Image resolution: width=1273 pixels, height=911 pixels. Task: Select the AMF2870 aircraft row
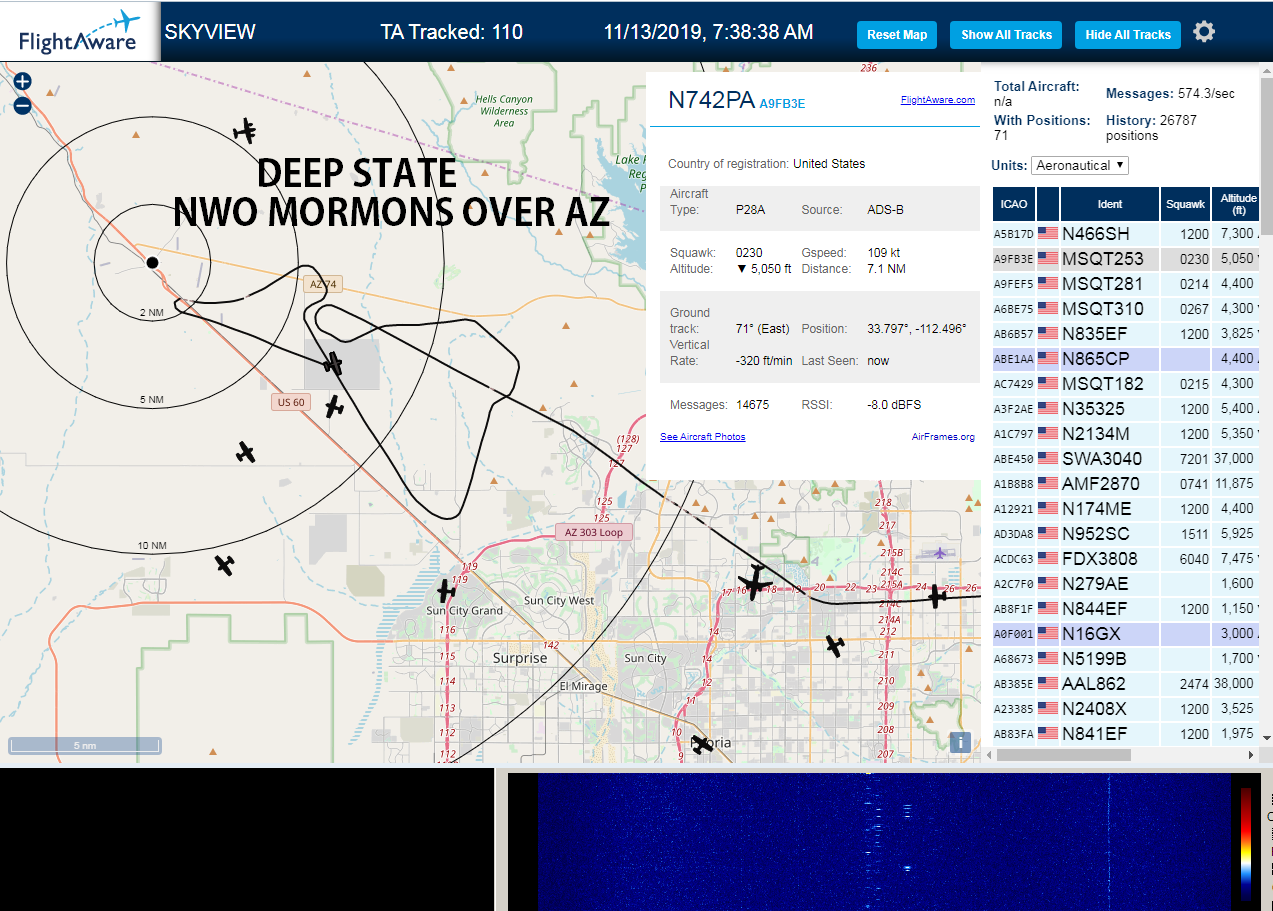tap(1126, 483)
